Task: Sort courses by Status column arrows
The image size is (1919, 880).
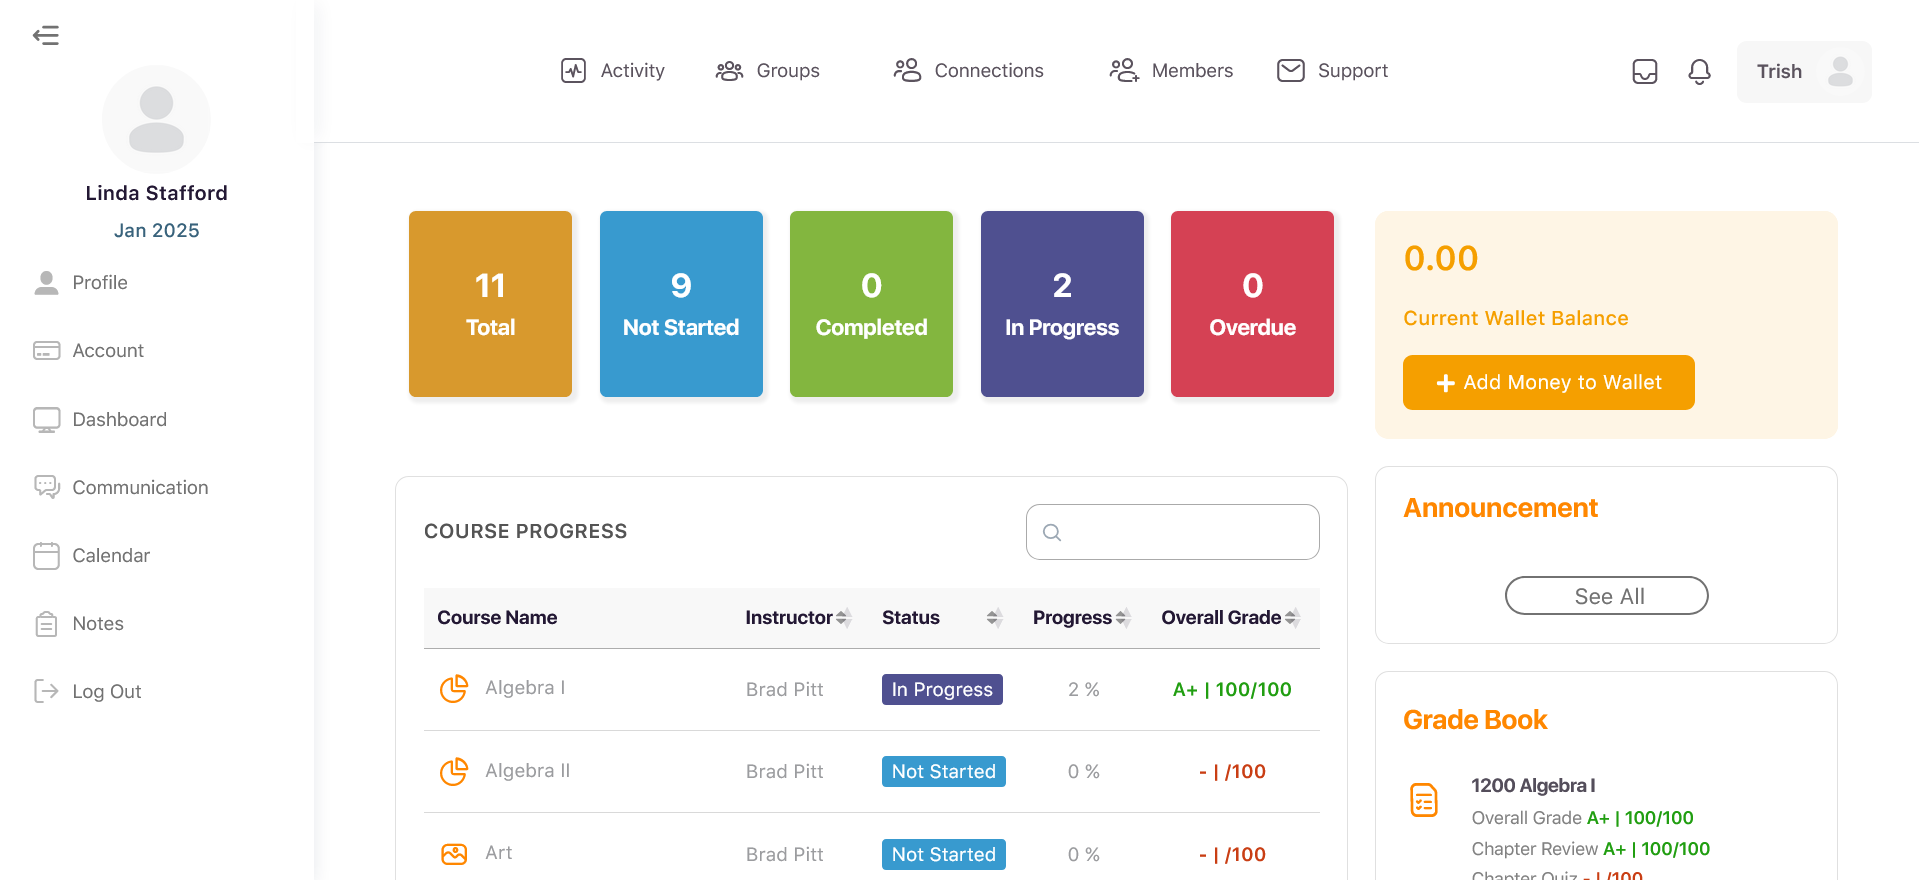Action: (993, 618)
